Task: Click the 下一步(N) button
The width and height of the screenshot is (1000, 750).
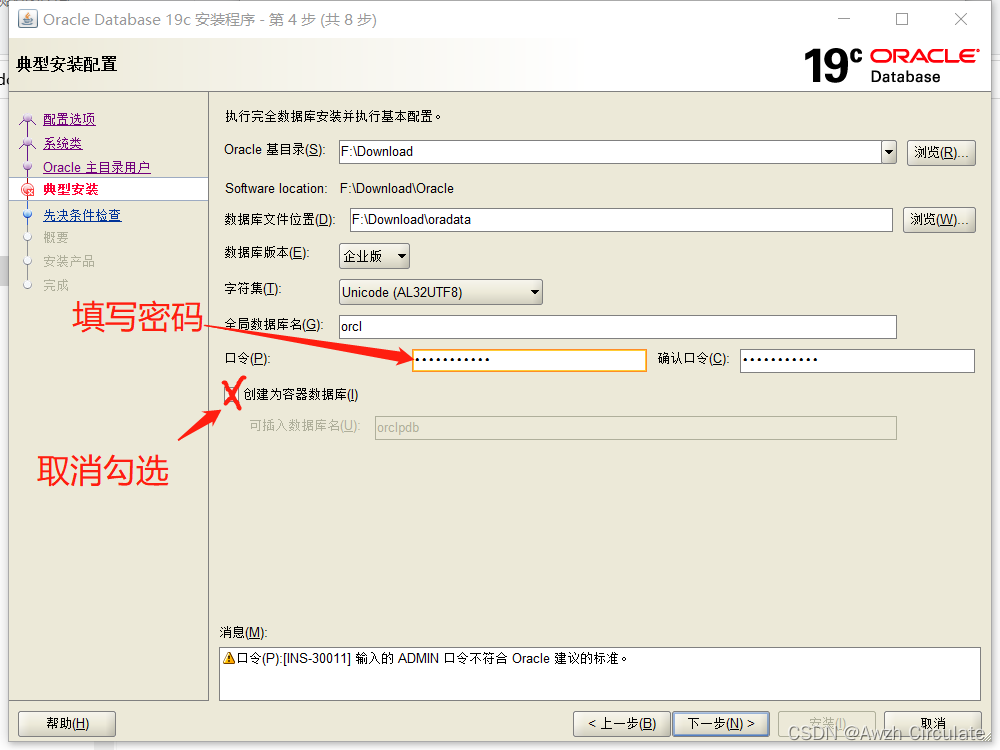Action: (721, 723)
